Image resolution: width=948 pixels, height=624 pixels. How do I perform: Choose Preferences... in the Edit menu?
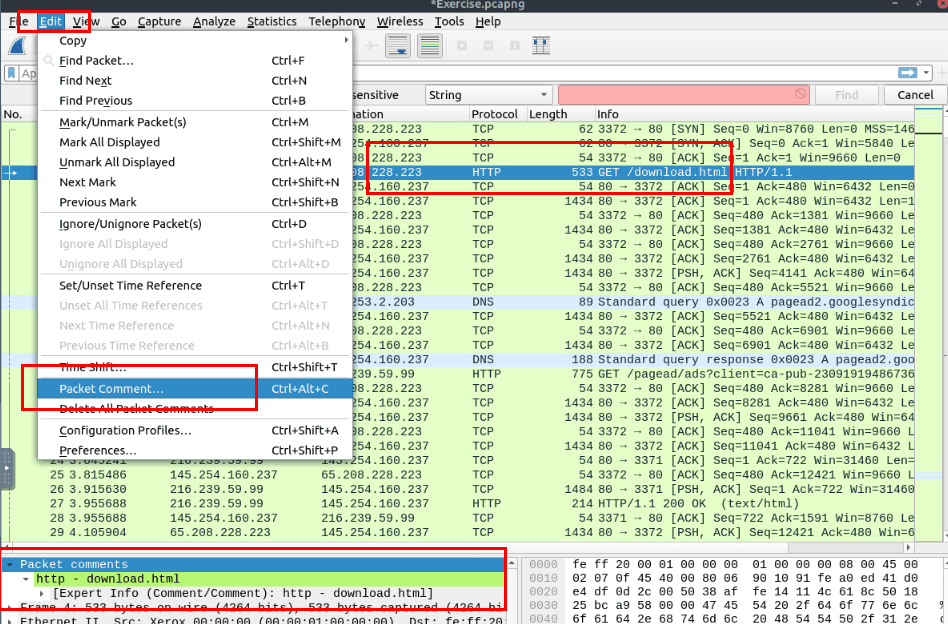[97, 450]
